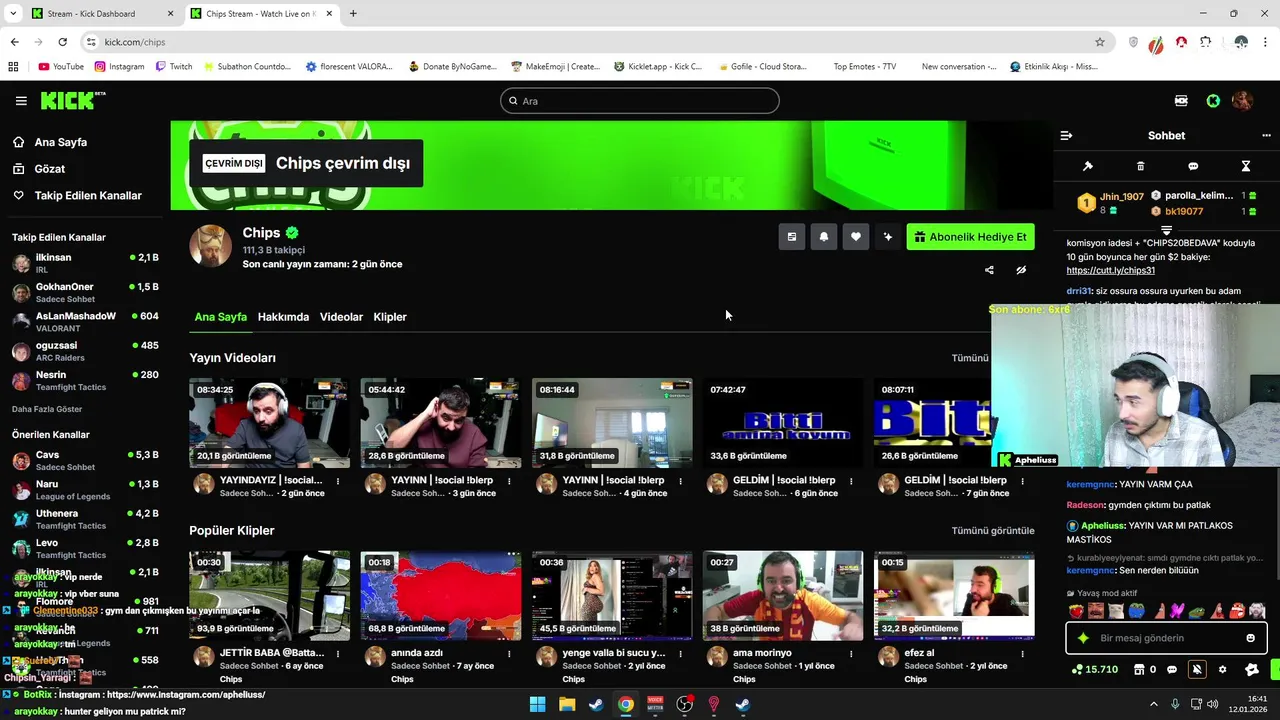This screenshot has width=1280, height=720.
Task: Open GokhanOner channel in the sidebar
Action: [85, 292]
